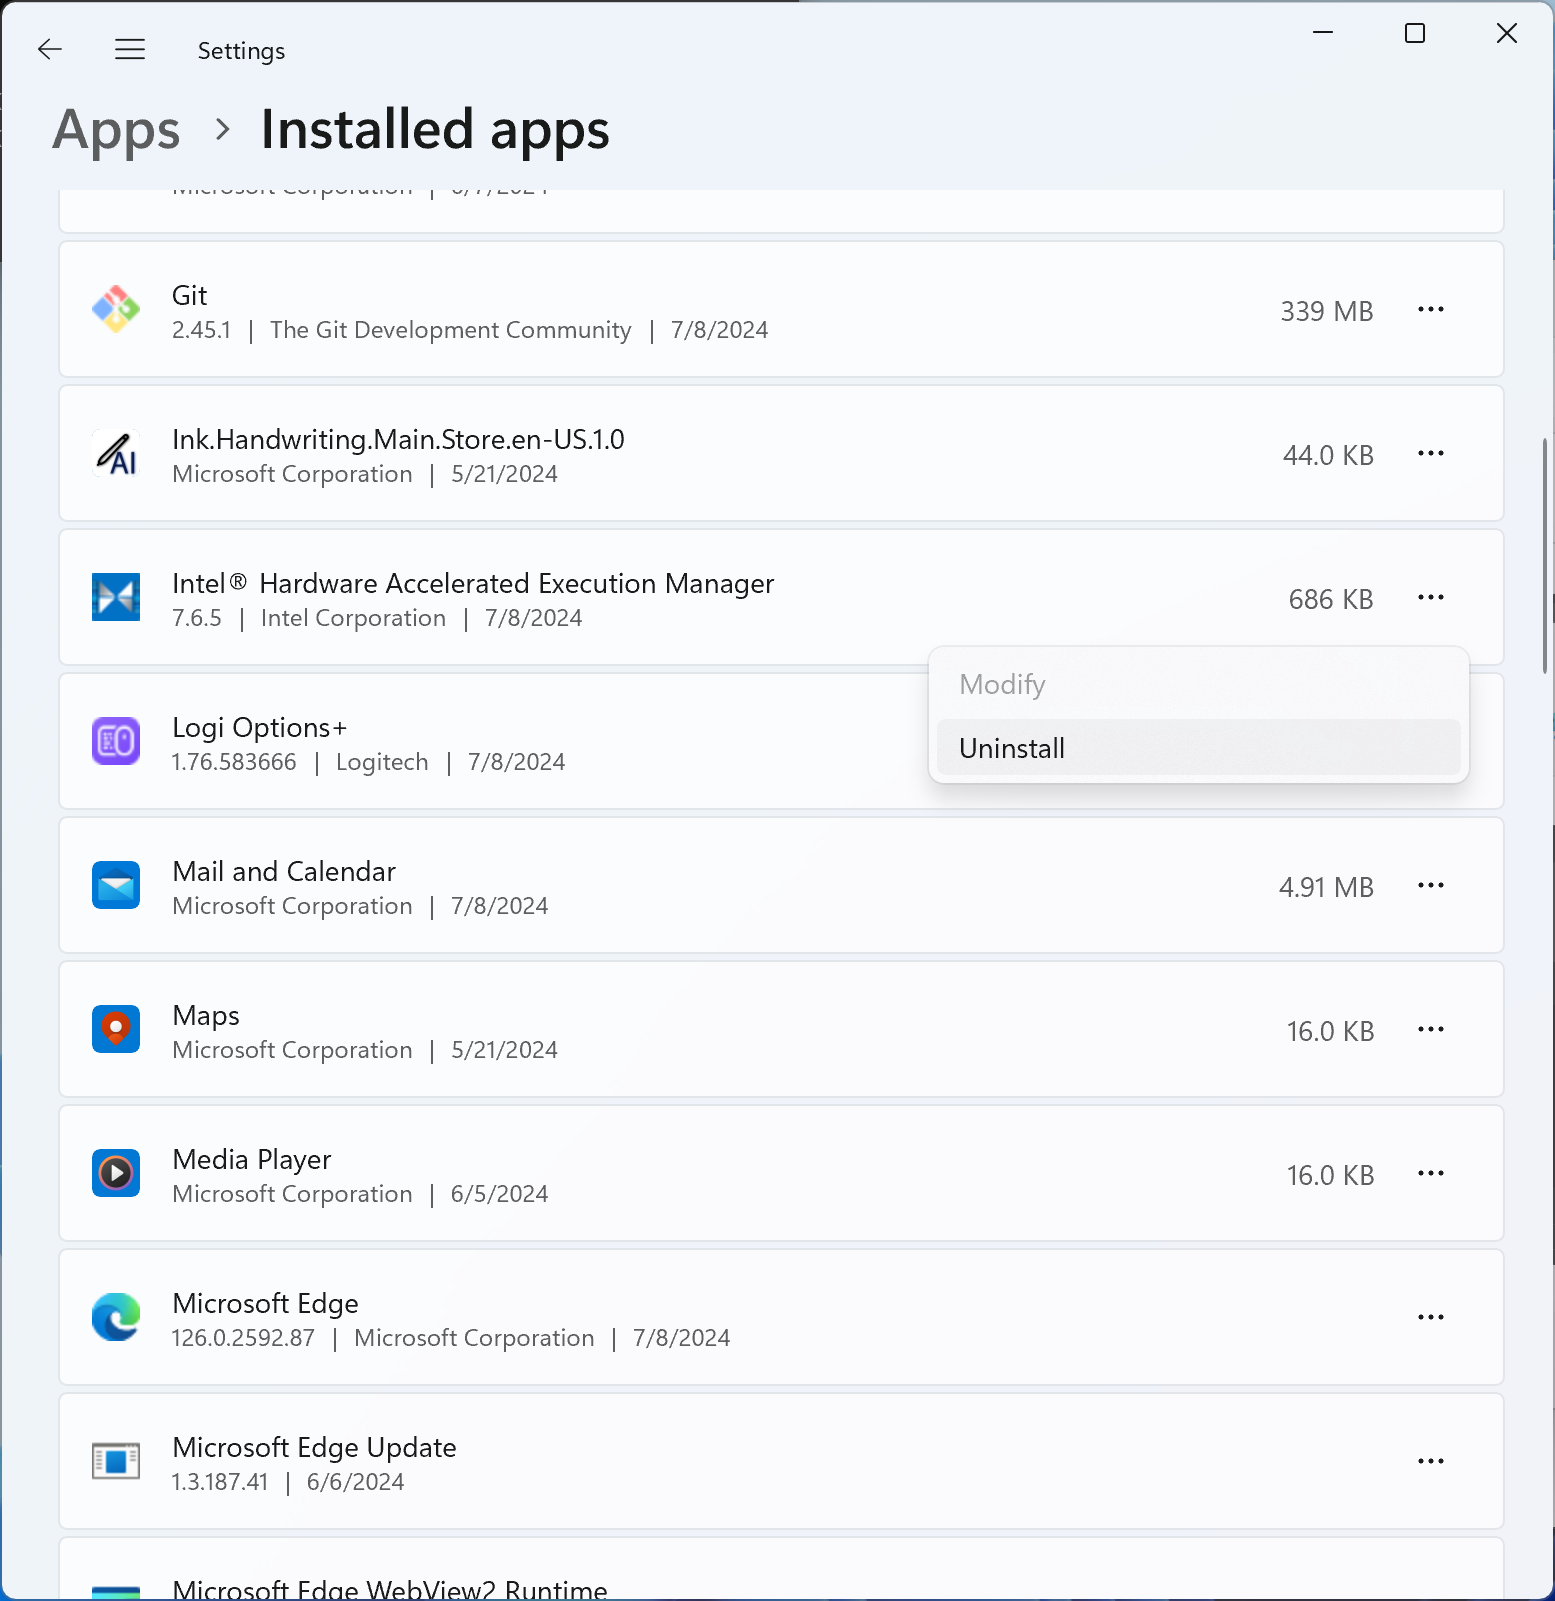
Task: Click the Ink Handwriting app icon
Action: [x=116, y=454]
